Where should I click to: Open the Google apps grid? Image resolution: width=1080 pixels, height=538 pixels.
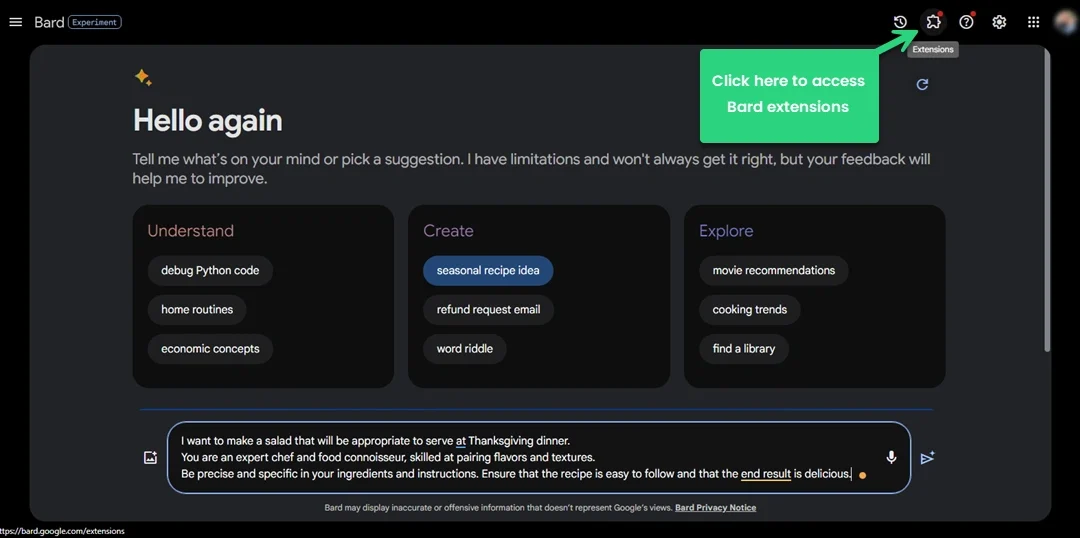pos(1033,22)
